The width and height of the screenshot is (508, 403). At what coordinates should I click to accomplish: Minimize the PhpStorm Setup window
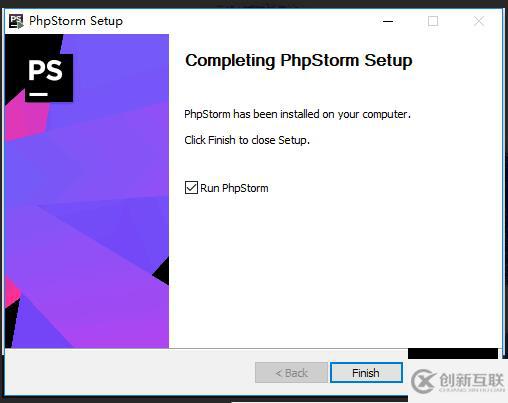[x=388, y=21]
